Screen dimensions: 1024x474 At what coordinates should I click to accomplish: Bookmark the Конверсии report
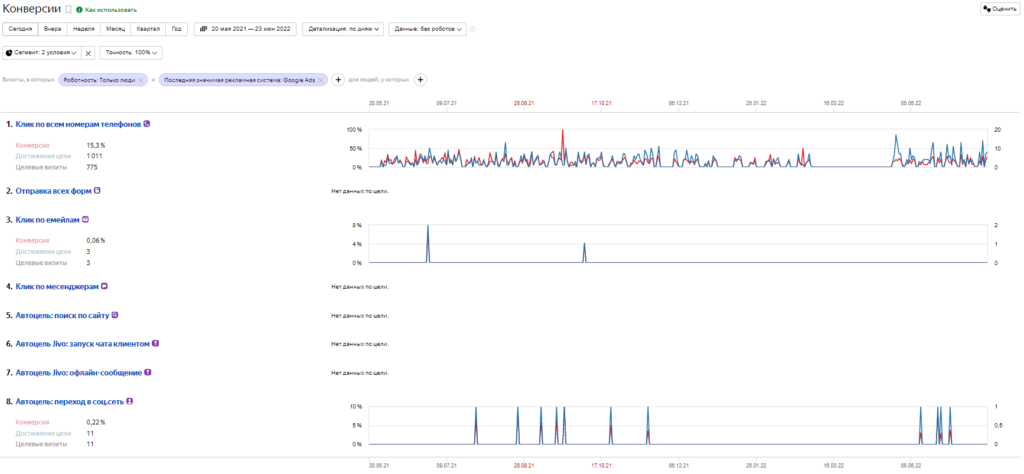[69, 10]
